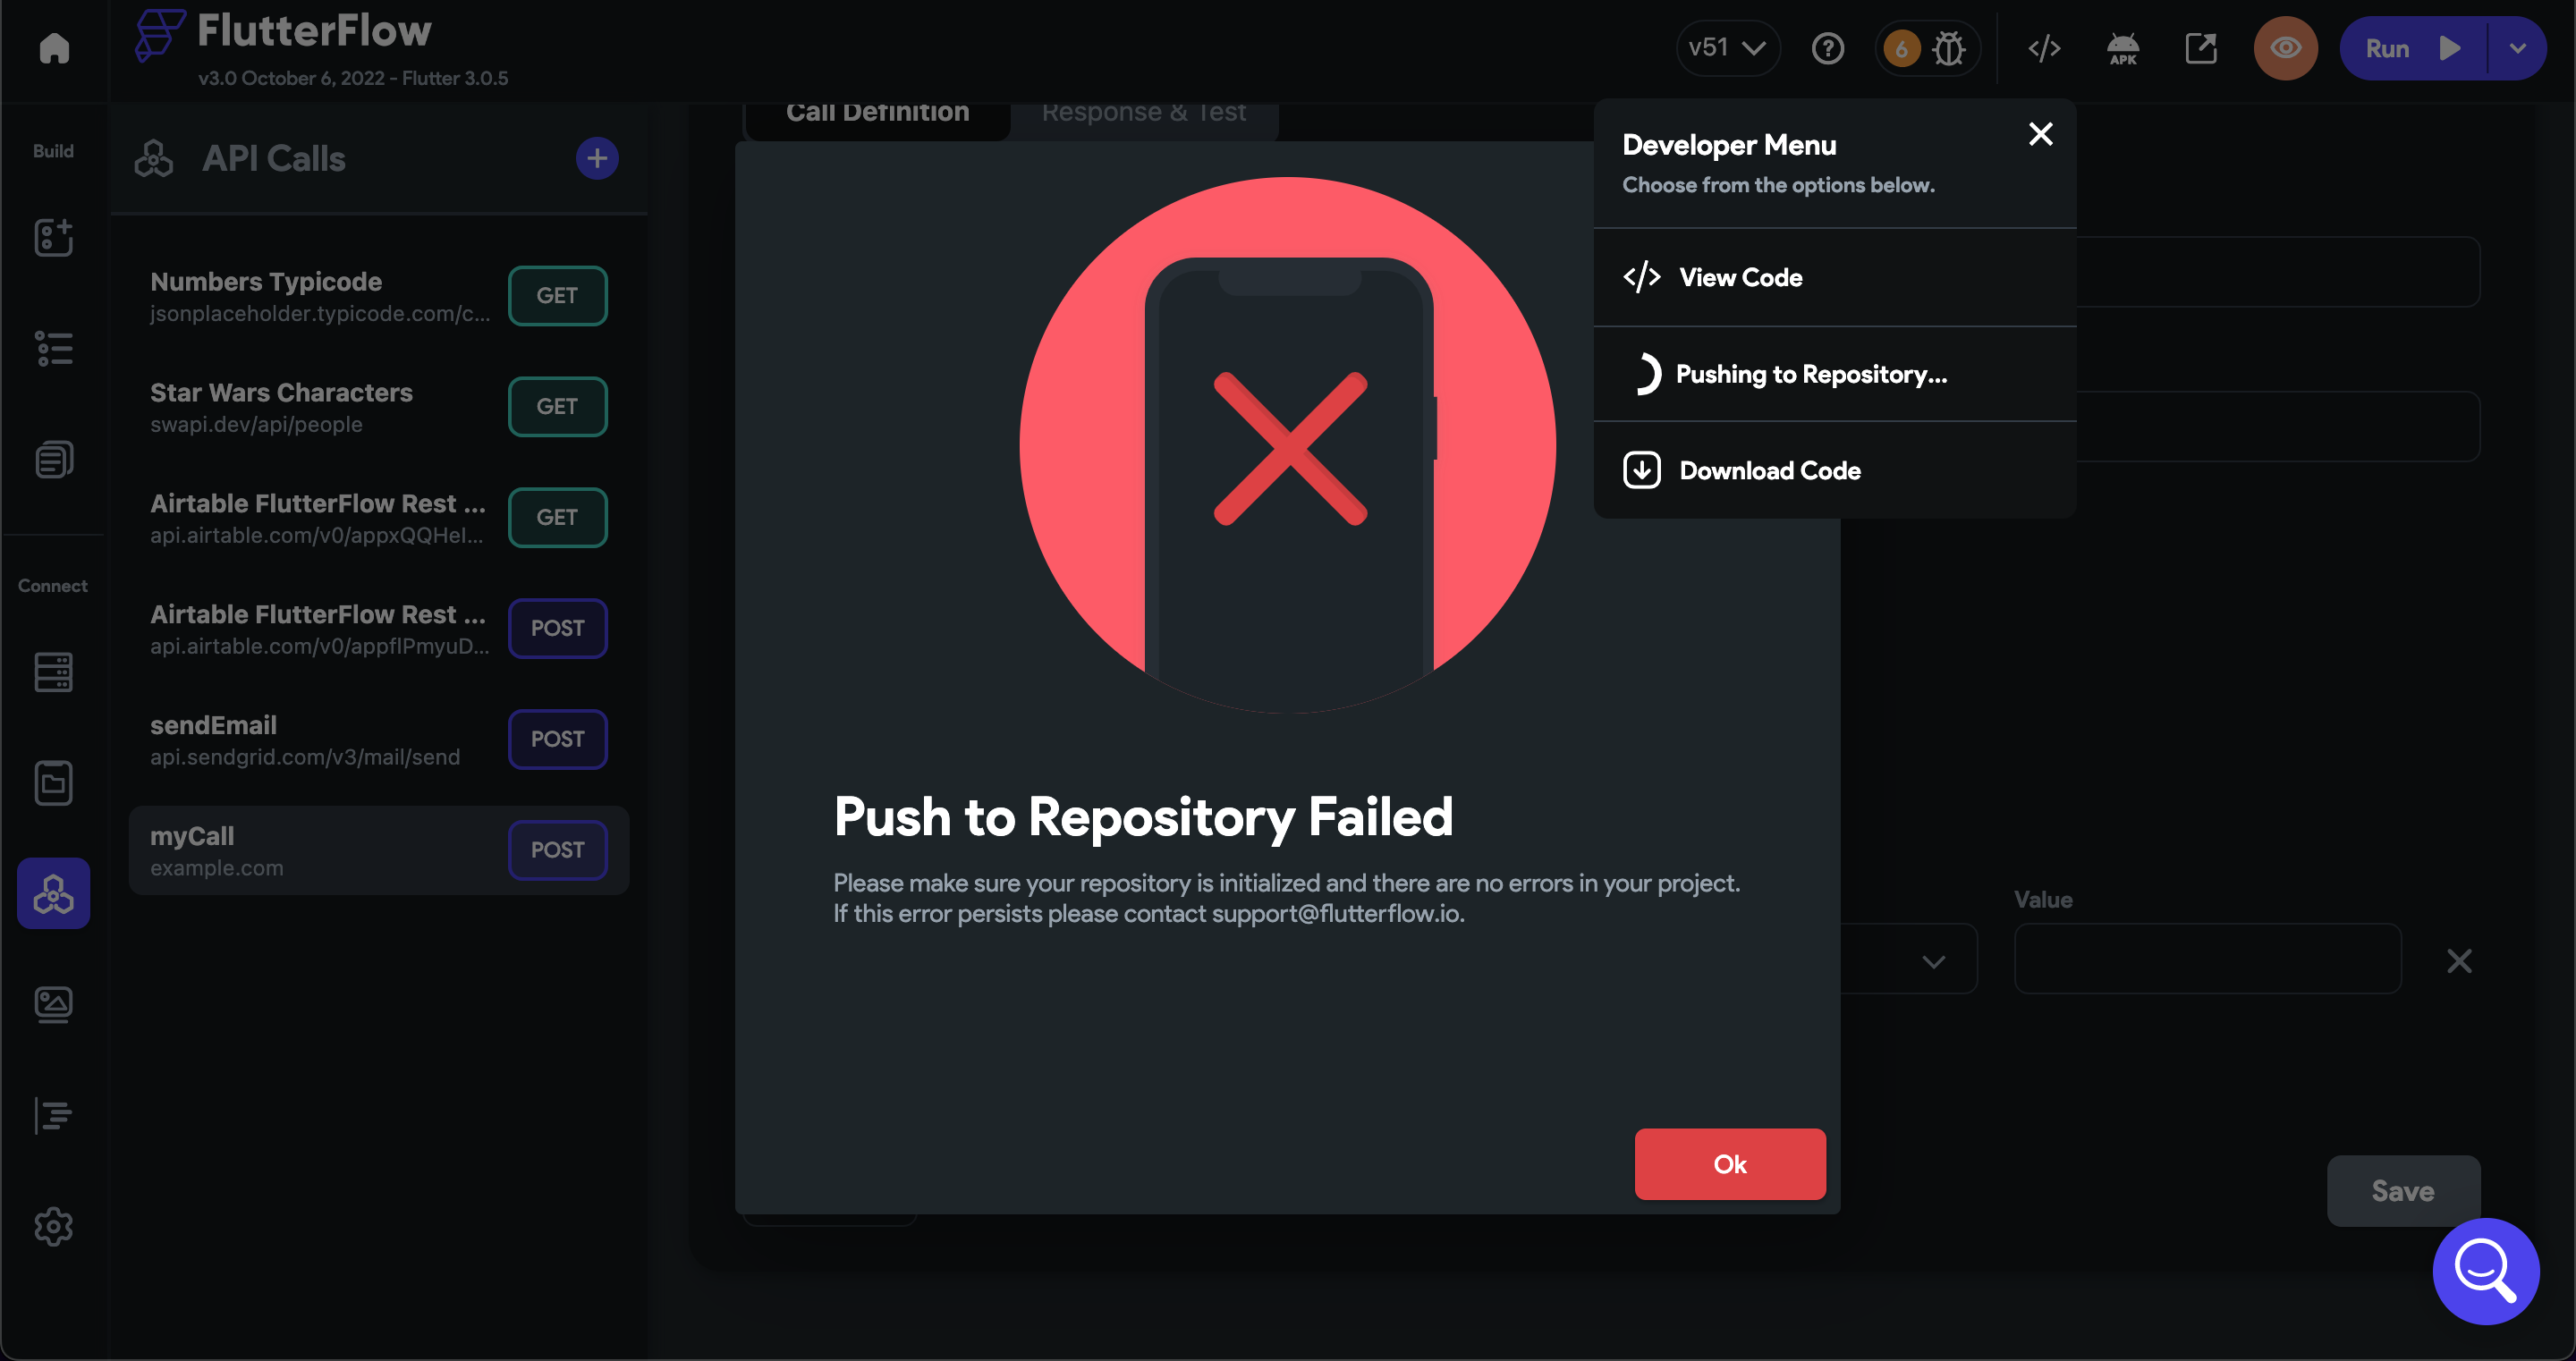Open the Firestore database panel in Connect section
The width and height of the screenshot is (2576, 1361).
pos(53,672)
